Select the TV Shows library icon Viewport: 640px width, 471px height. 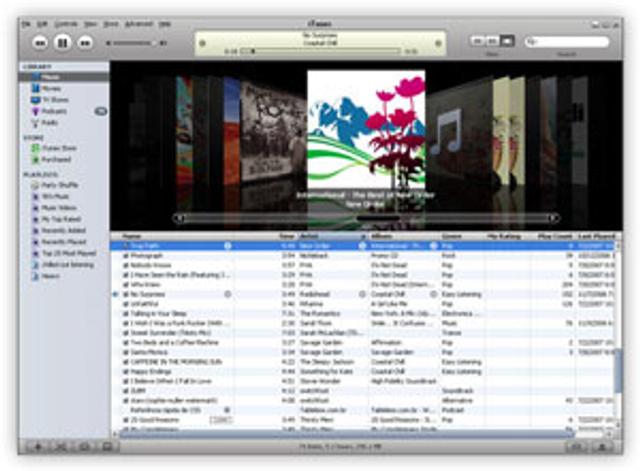(36, 100)
